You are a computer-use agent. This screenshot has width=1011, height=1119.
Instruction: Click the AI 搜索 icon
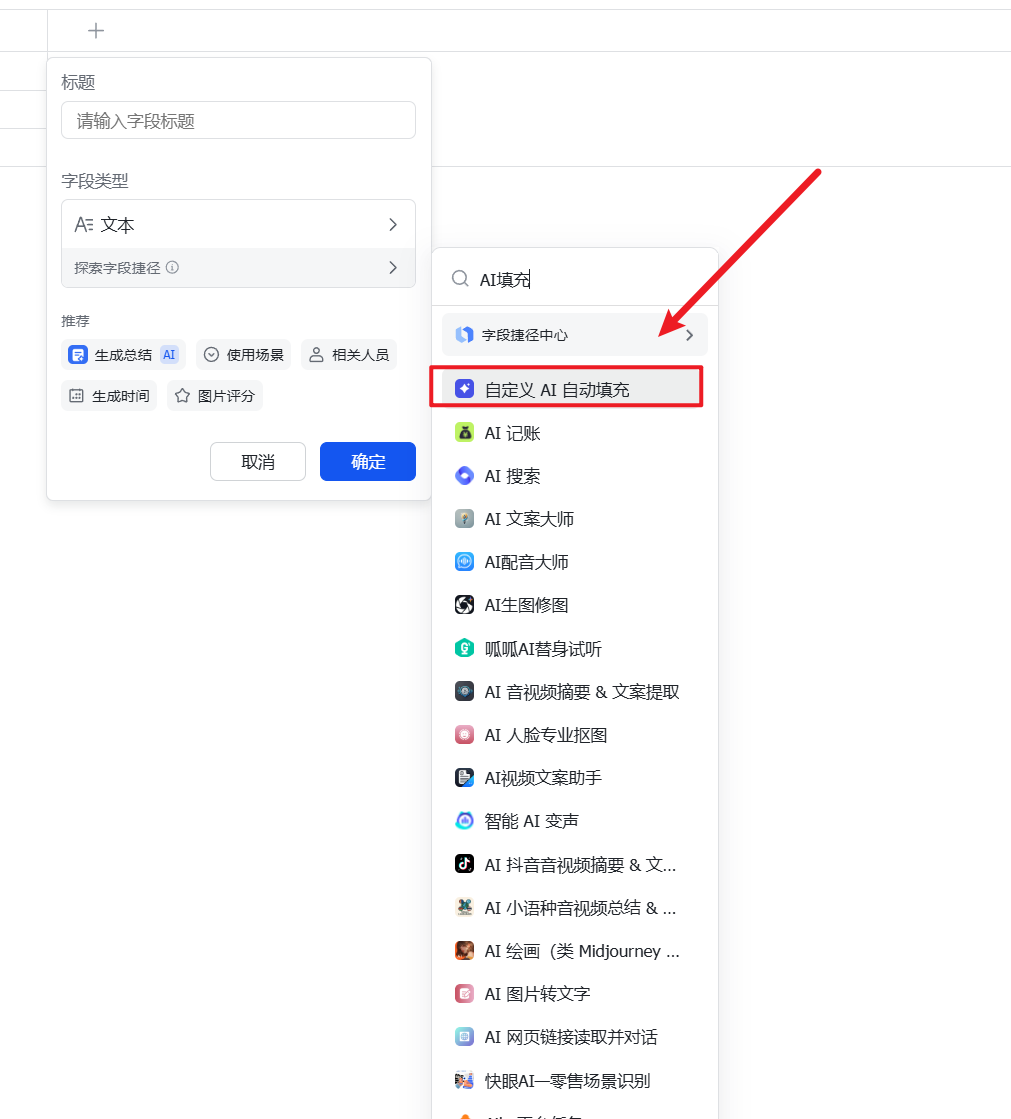(464, 475)
